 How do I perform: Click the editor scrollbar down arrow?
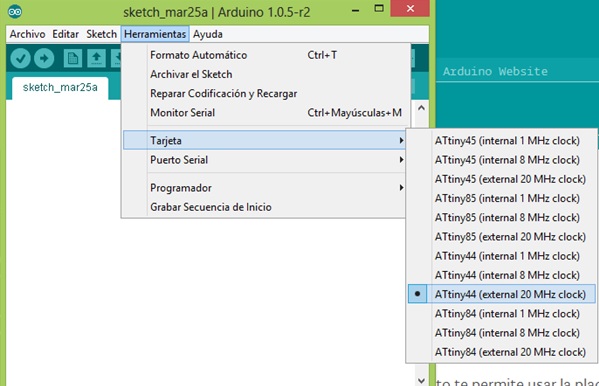[421, 381]
